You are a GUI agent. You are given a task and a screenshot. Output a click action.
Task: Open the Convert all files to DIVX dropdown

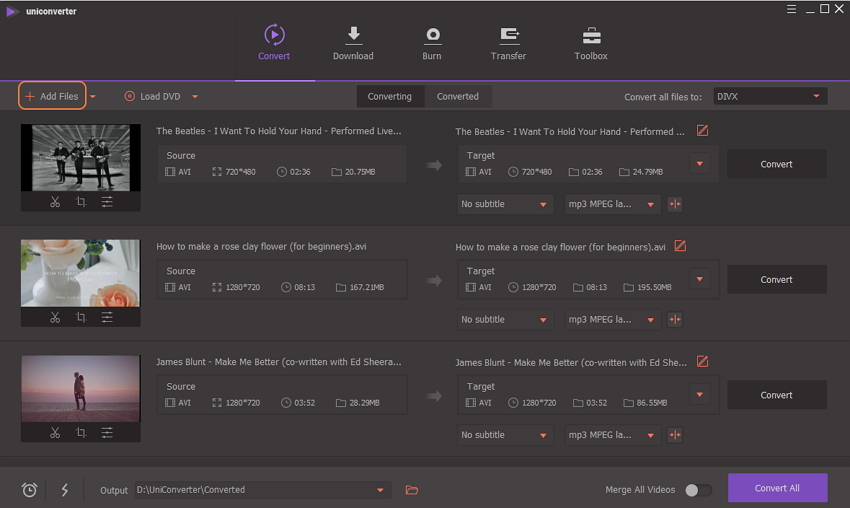(x=770, y=97)
